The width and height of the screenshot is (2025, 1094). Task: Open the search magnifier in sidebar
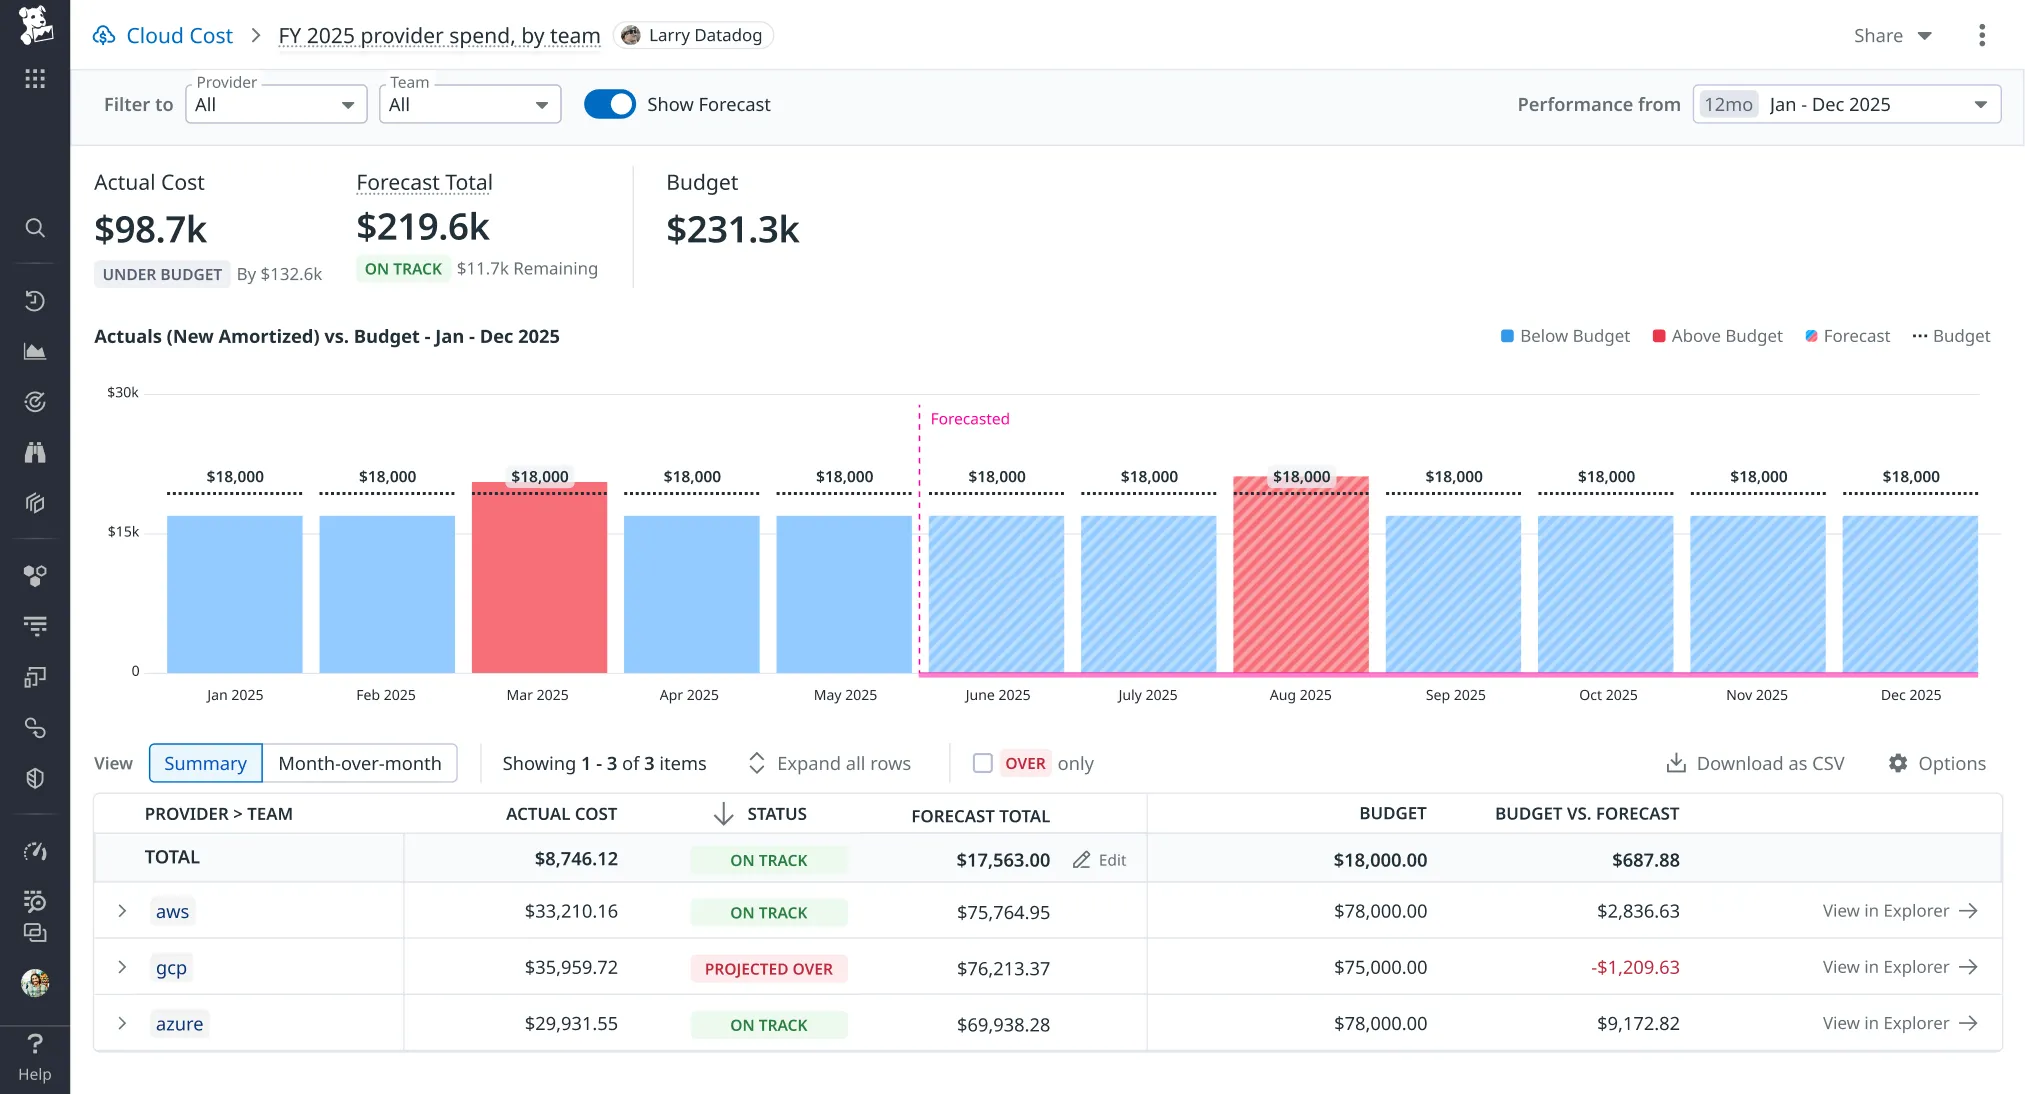click(35, 228)
